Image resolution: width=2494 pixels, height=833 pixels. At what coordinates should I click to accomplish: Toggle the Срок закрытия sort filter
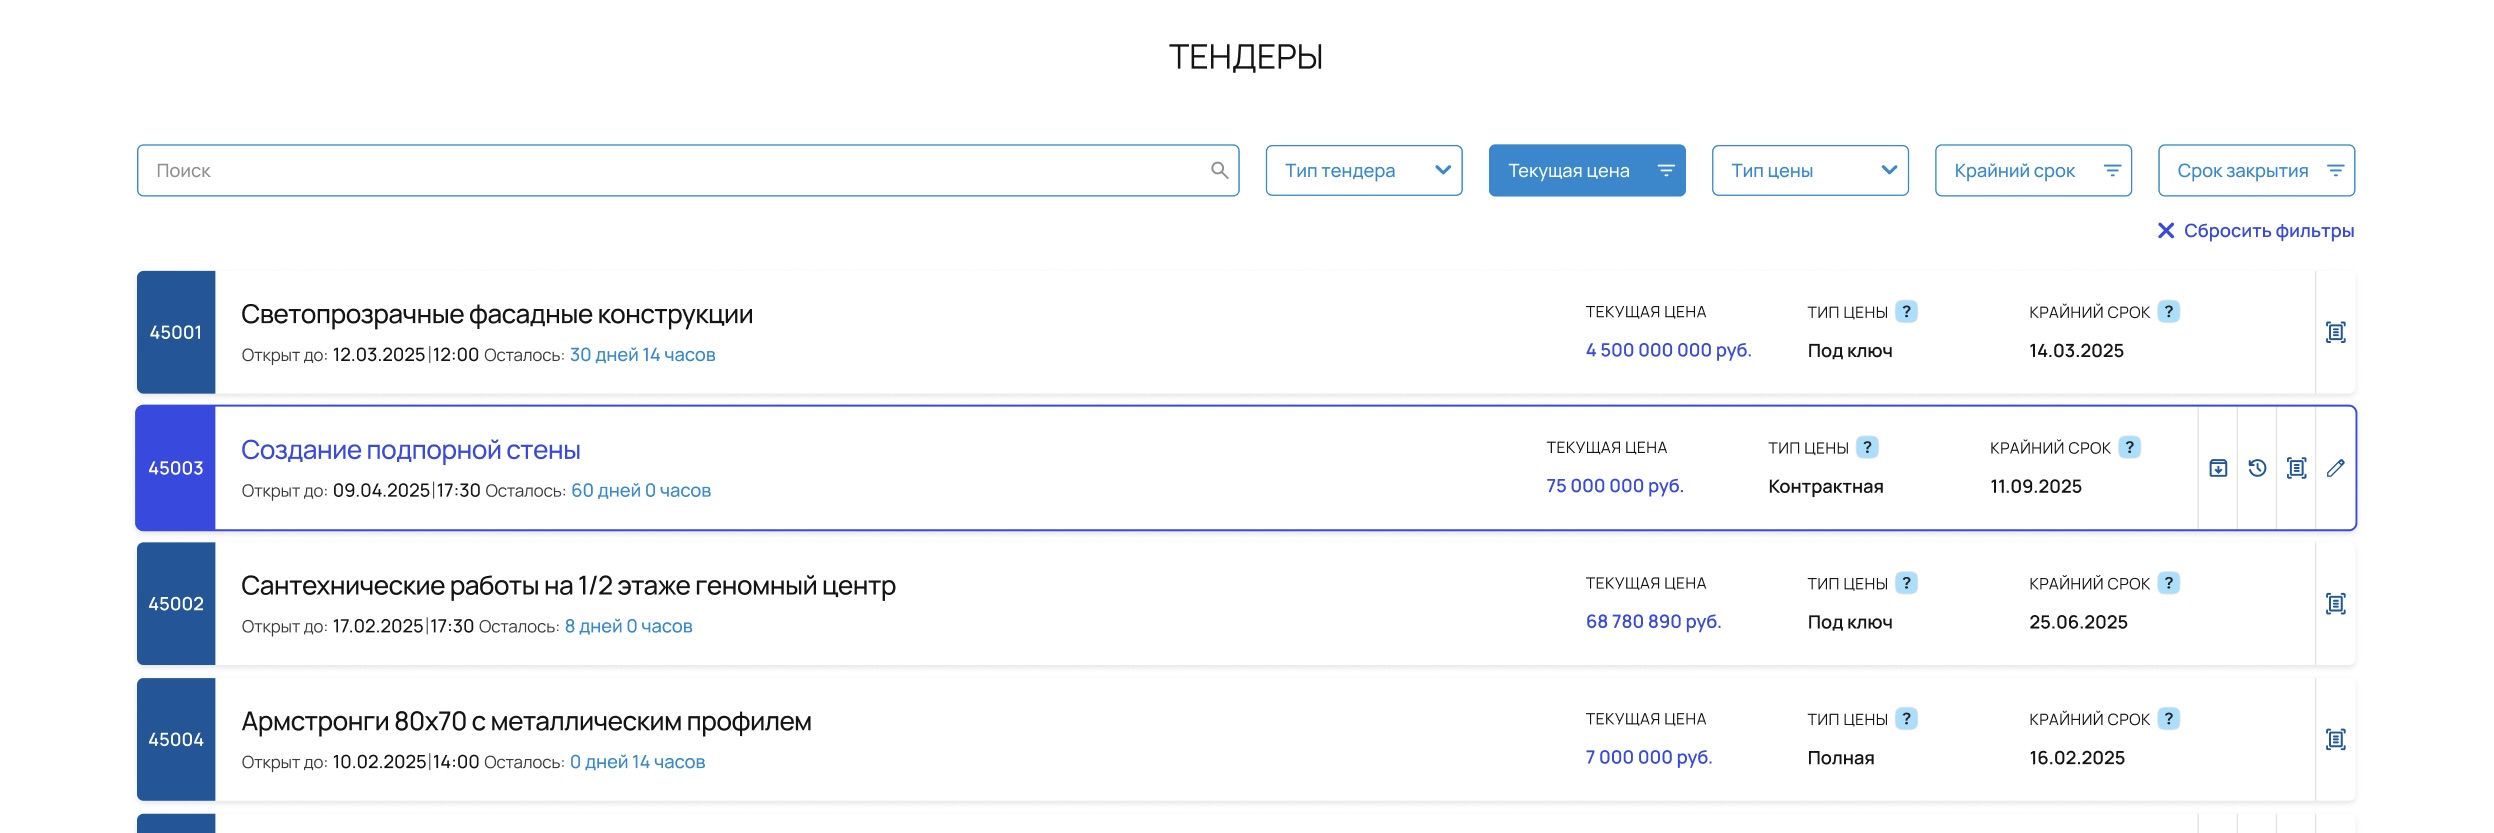2255,170
